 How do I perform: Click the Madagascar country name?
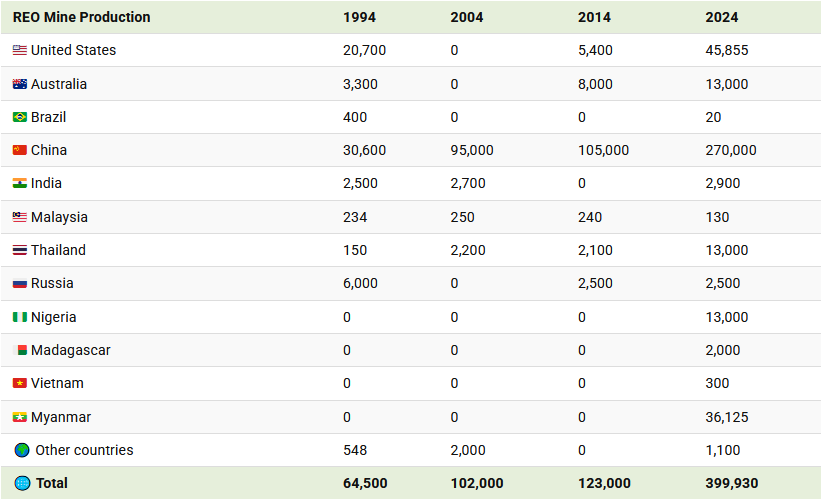pos(71,350)
